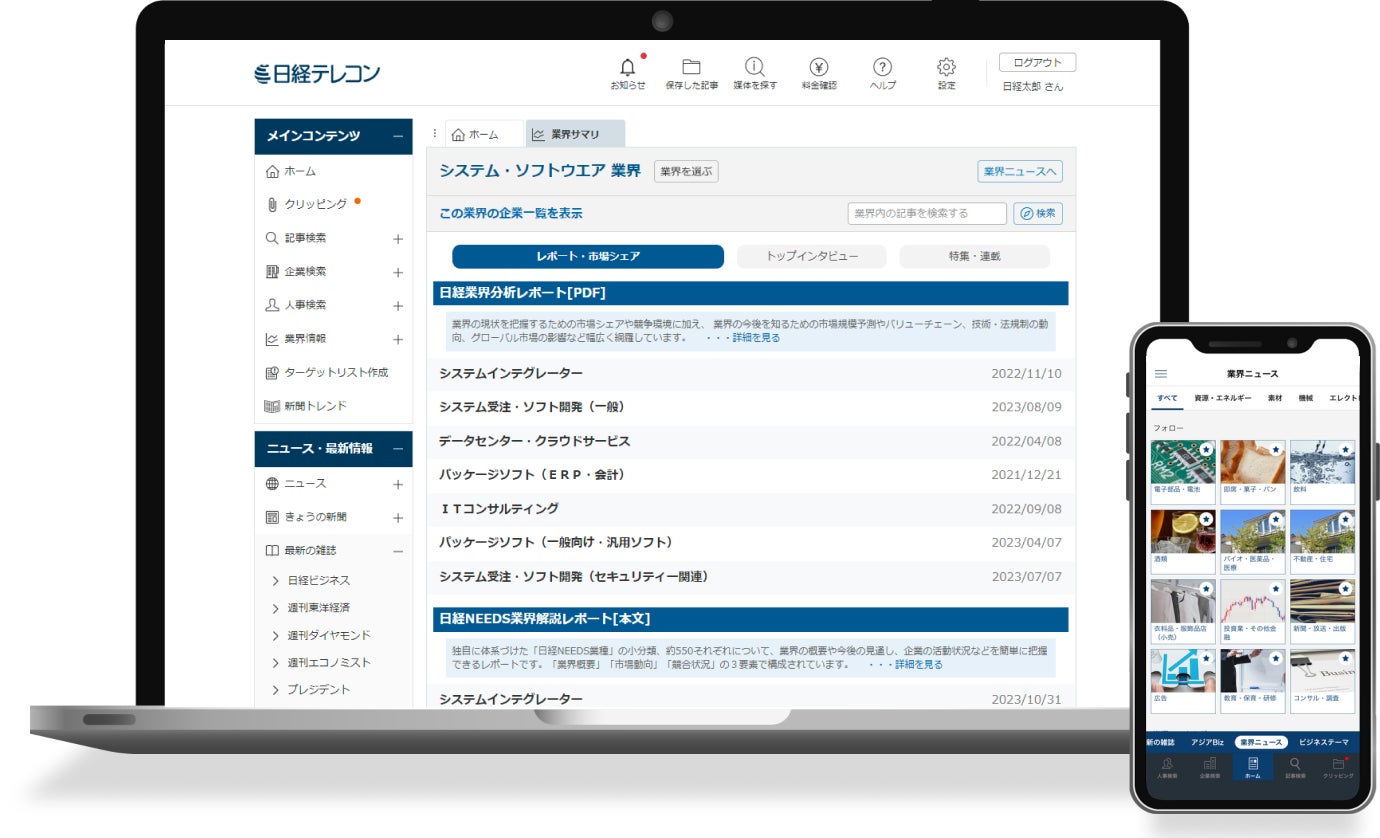Image resolution: width=1380 pixels, height=838 pixels.
Task: Expand 企業検索 with its plus sign
Action: tap(398, 272)
